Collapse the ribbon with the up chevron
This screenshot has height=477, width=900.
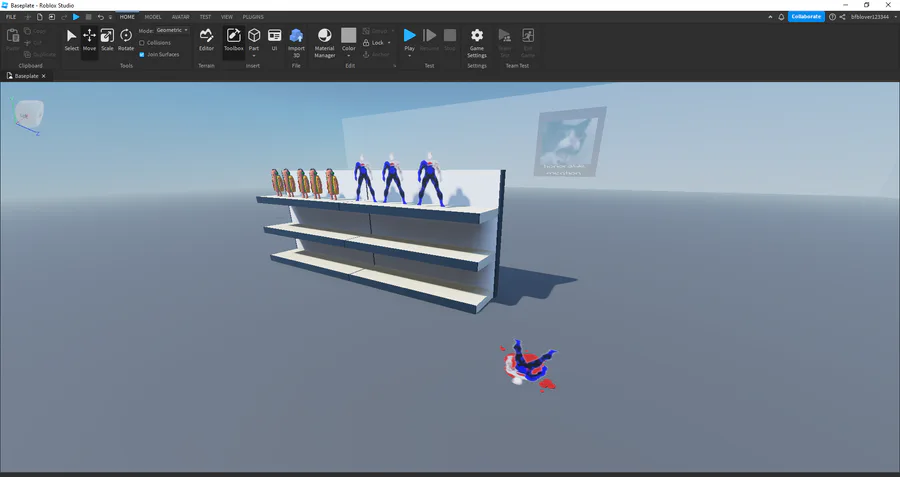click(x=770, y=17)
